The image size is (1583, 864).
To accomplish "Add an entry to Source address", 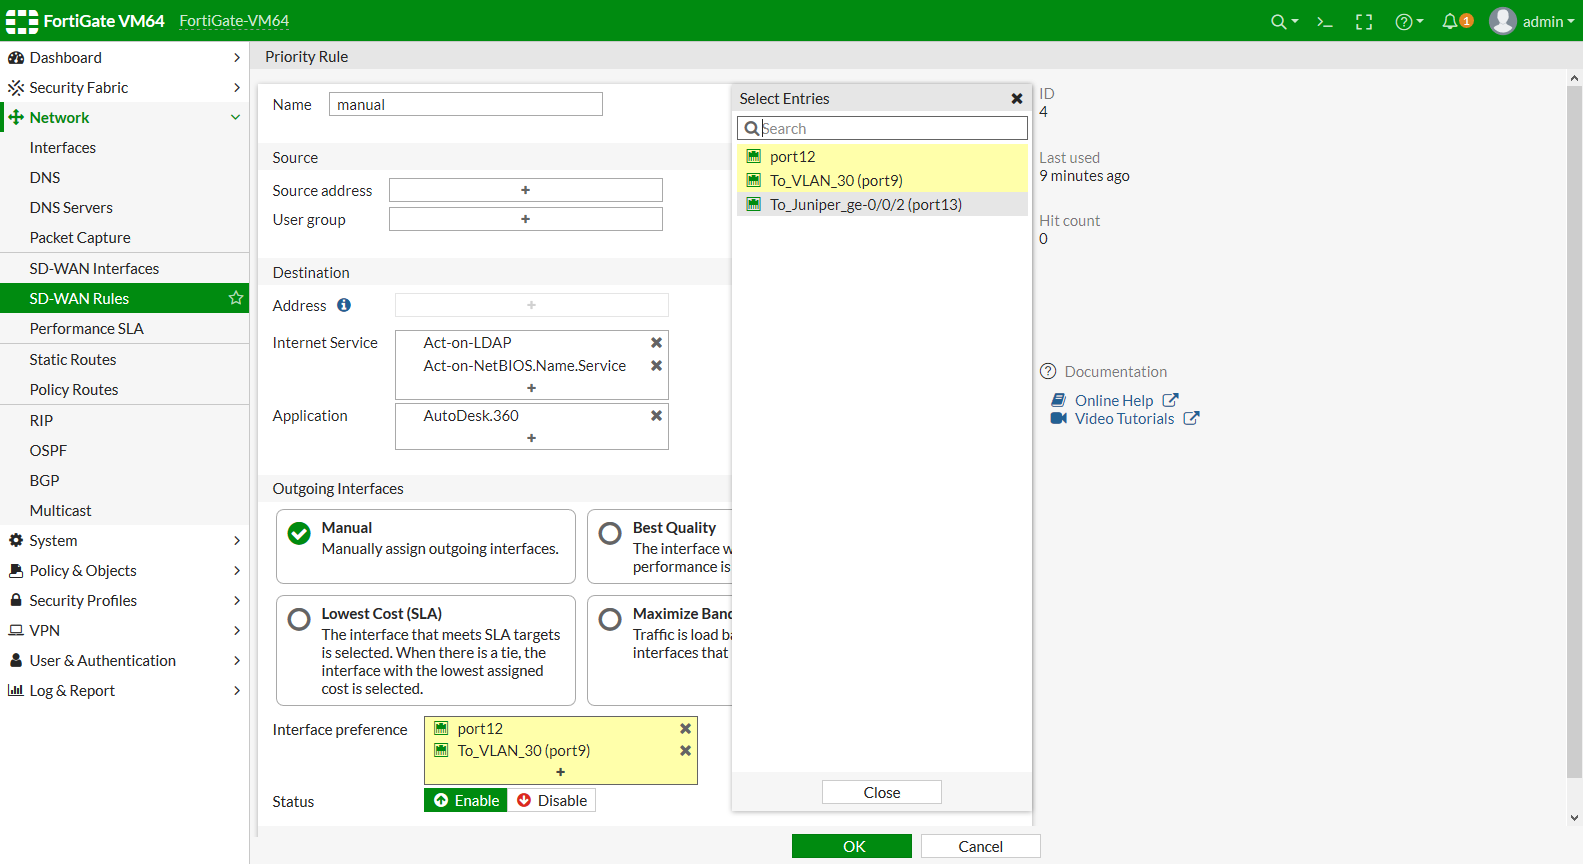I will (x=526, y=190).
